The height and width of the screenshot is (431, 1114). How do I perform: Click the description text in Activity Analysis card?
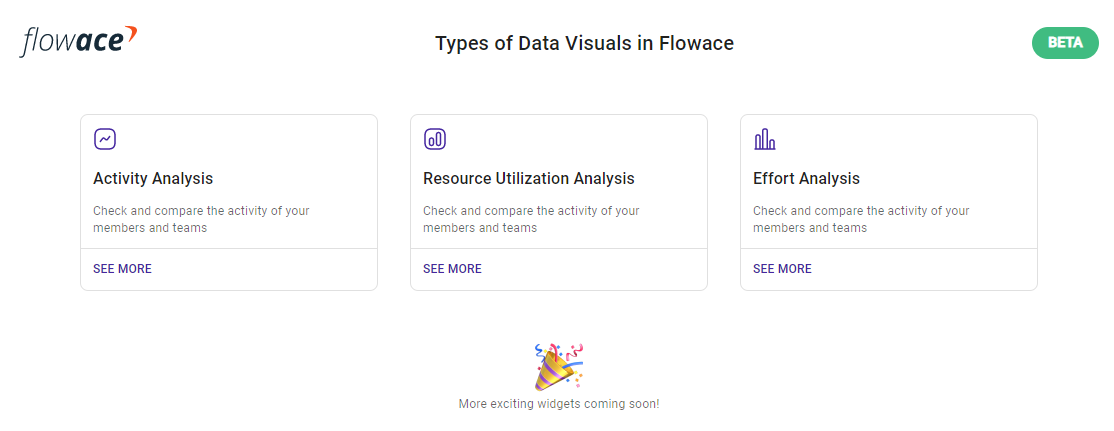(201, 219)
